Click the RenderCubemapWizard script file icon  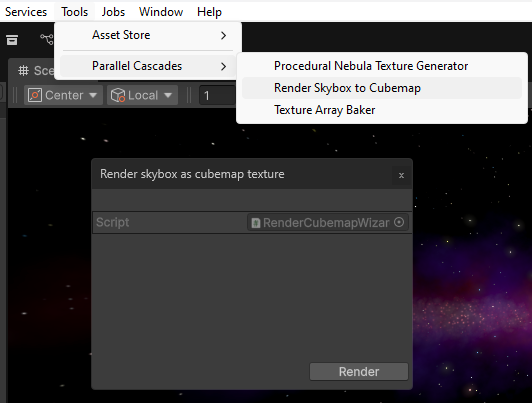pos(255,223)
